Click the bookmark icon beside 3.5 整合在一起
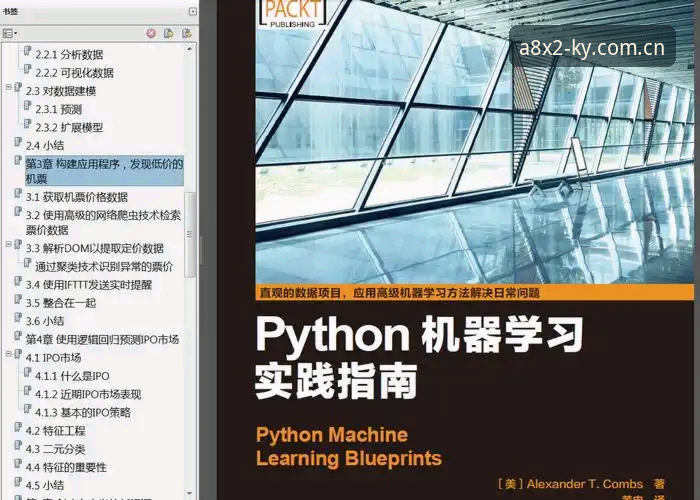This screenshot has height=500, width=700. tap(18, 299)
